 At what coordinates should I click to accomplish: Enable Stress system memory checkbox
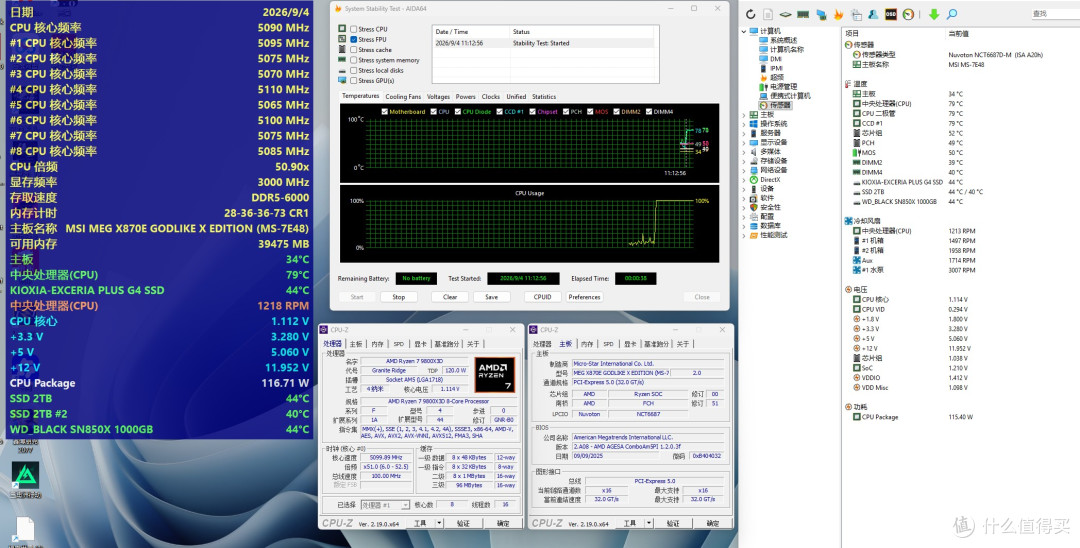[x=353, y=60]
